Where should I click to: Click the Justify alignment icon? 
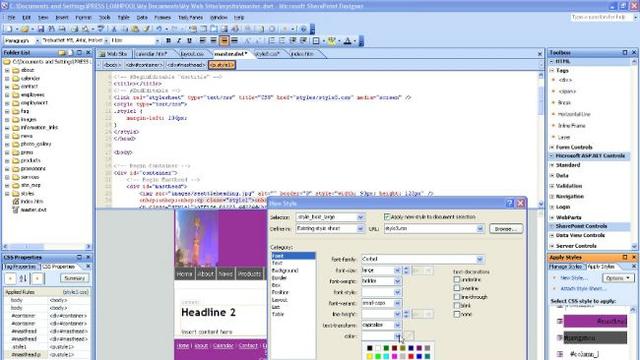234,41
